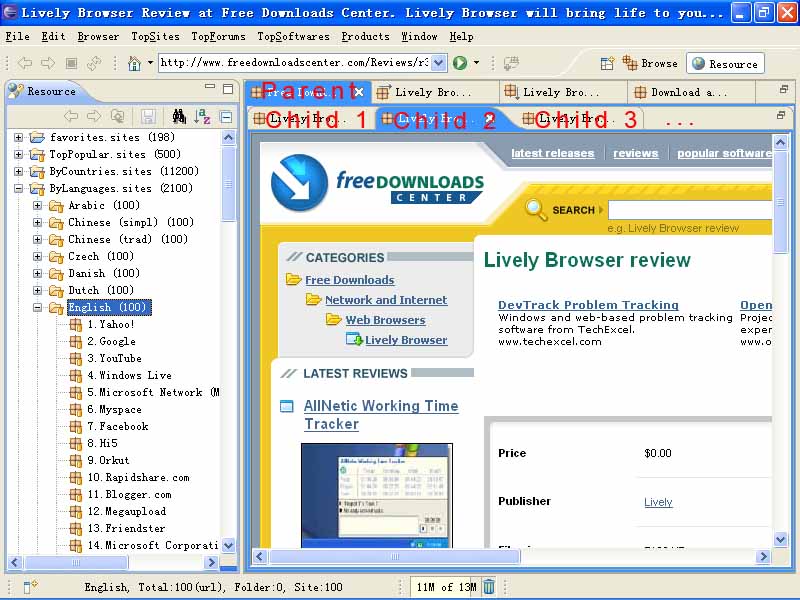Collapse the ByLanguages.sites folder
The height and width of the screenshot is (600, 800).
point(18,188)
